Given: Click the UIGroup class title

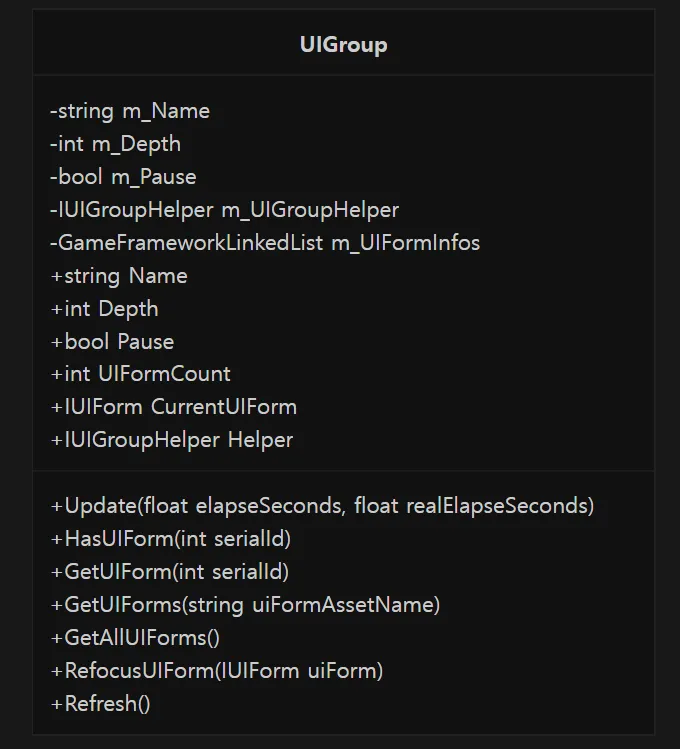Looking at the screenshot, I should [x=343, y=44].
